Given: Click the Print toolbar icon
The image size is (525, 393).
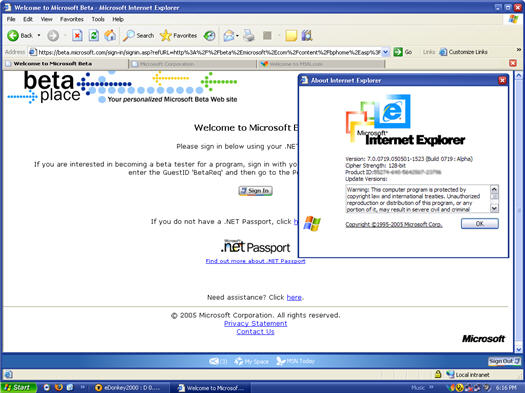Looking at the screenshot, I should coord(249,35).
